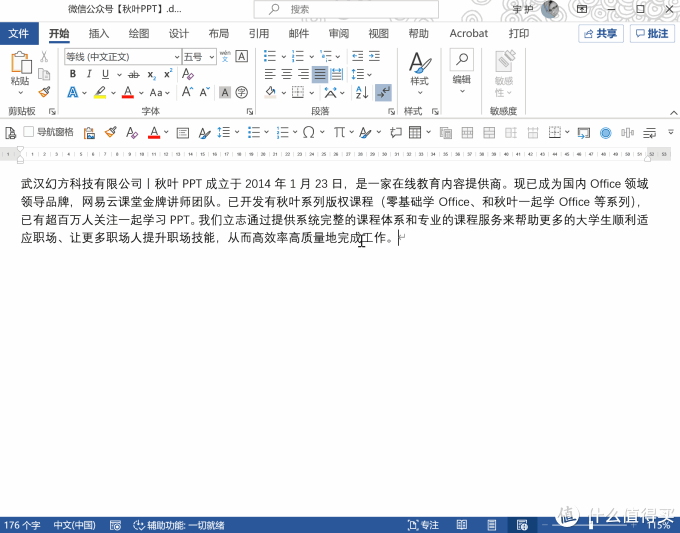The width and height of the screenshot is (680, 533).
Task: Align text right
Action: point(303,74)
